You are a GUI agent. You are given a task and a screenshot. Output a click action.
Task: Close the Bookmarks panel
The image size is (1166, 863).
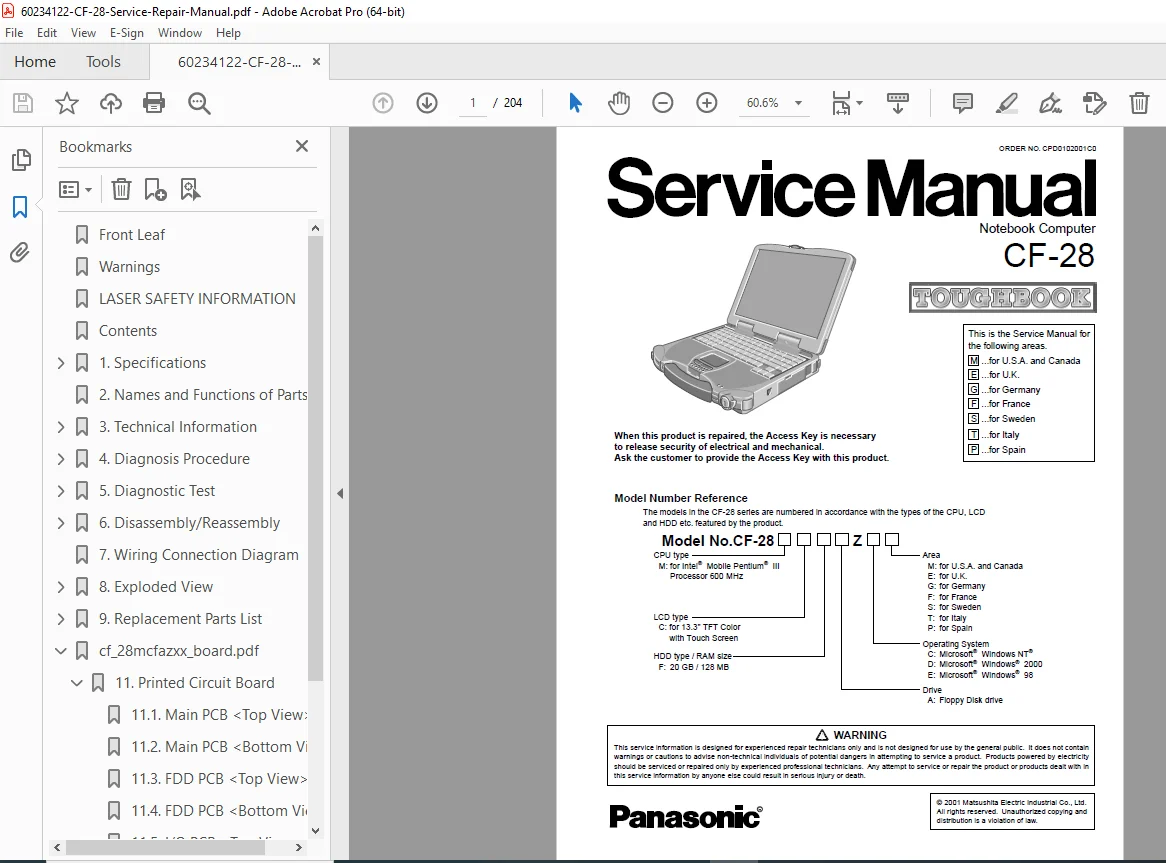tap(302, 146)
